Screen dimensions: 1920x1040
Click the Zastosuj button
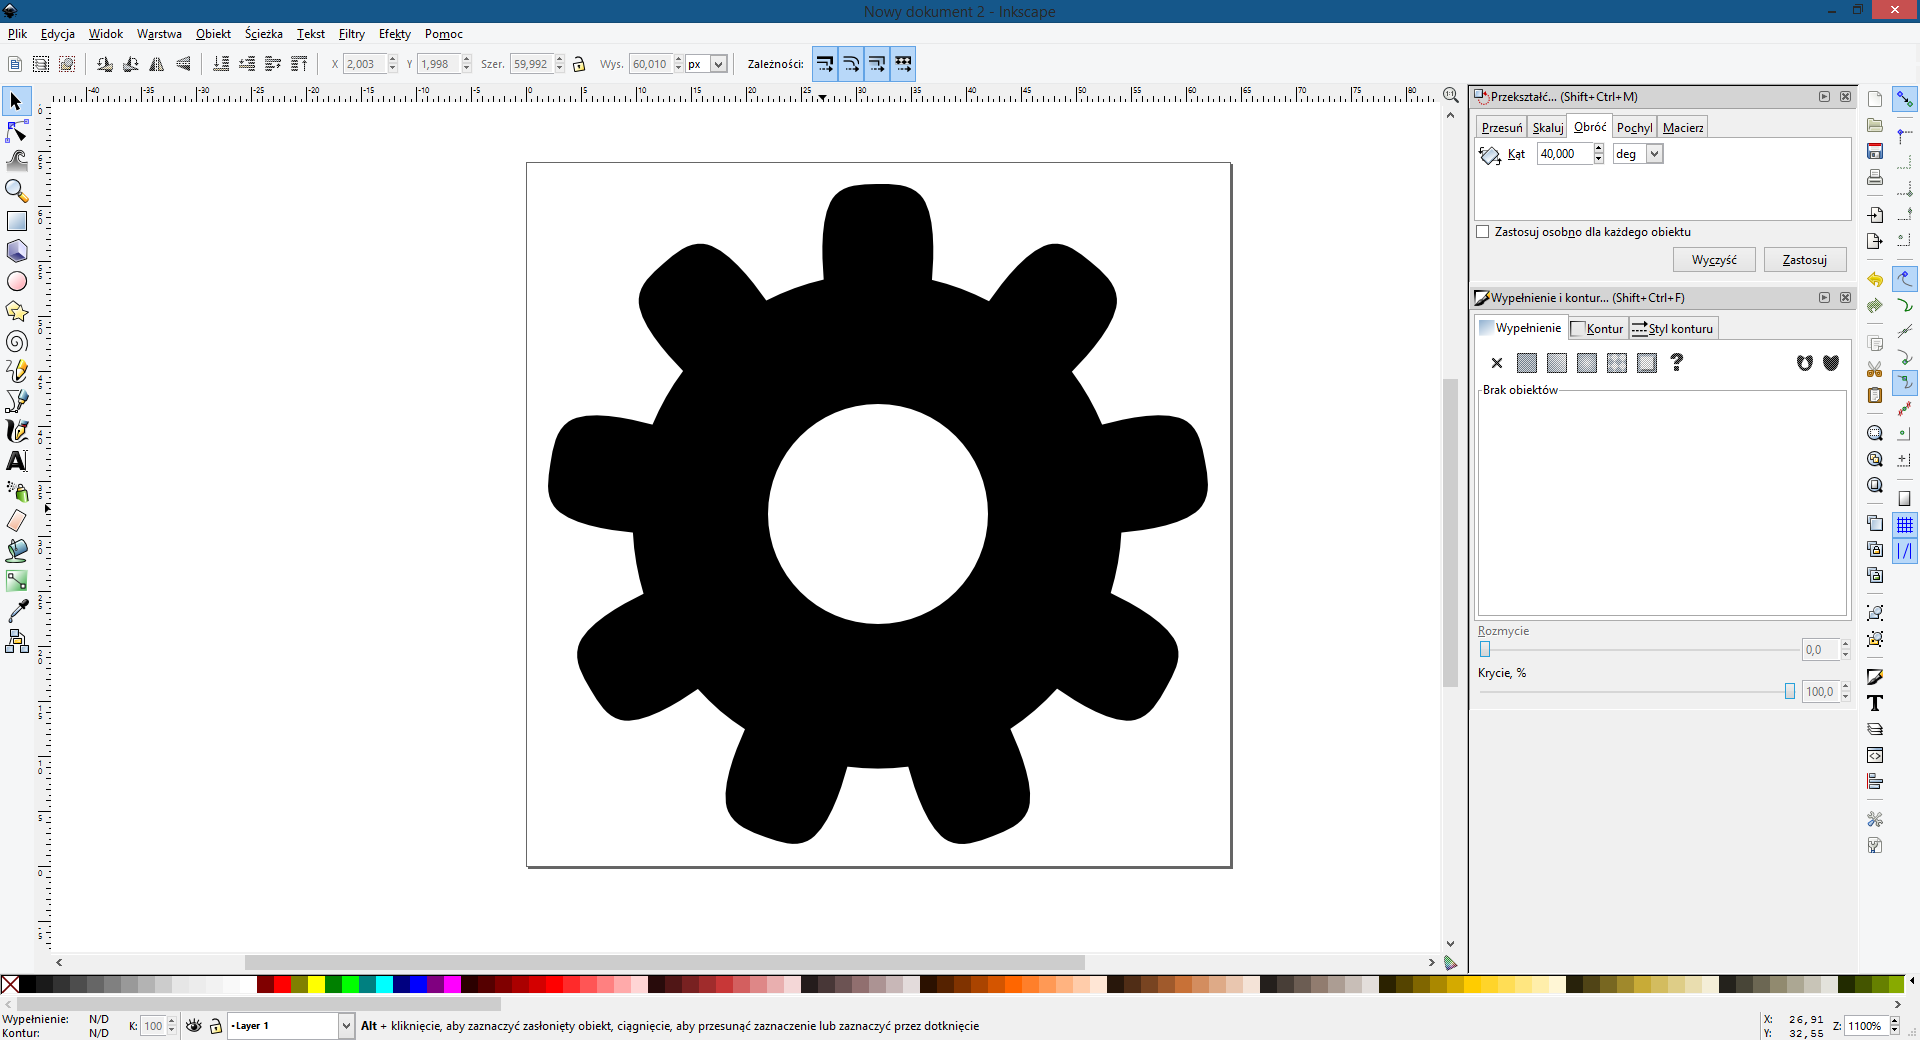[x=1804, y=260]
